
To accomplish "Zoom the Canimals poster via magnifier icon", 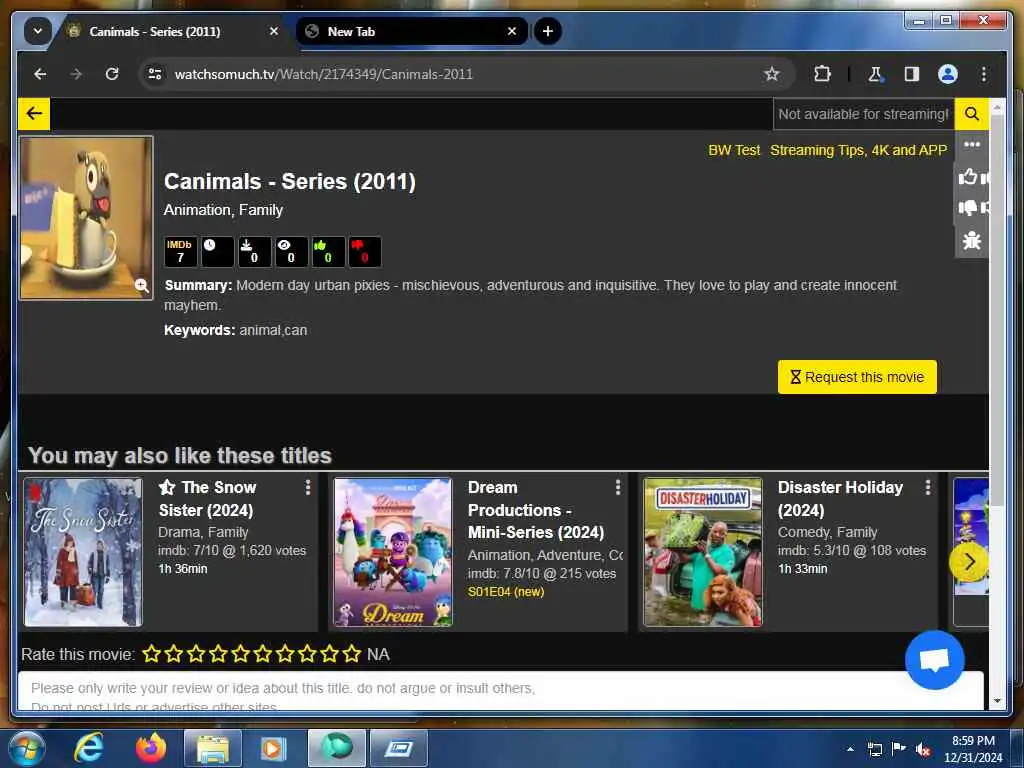I will [x=142, y=285].
